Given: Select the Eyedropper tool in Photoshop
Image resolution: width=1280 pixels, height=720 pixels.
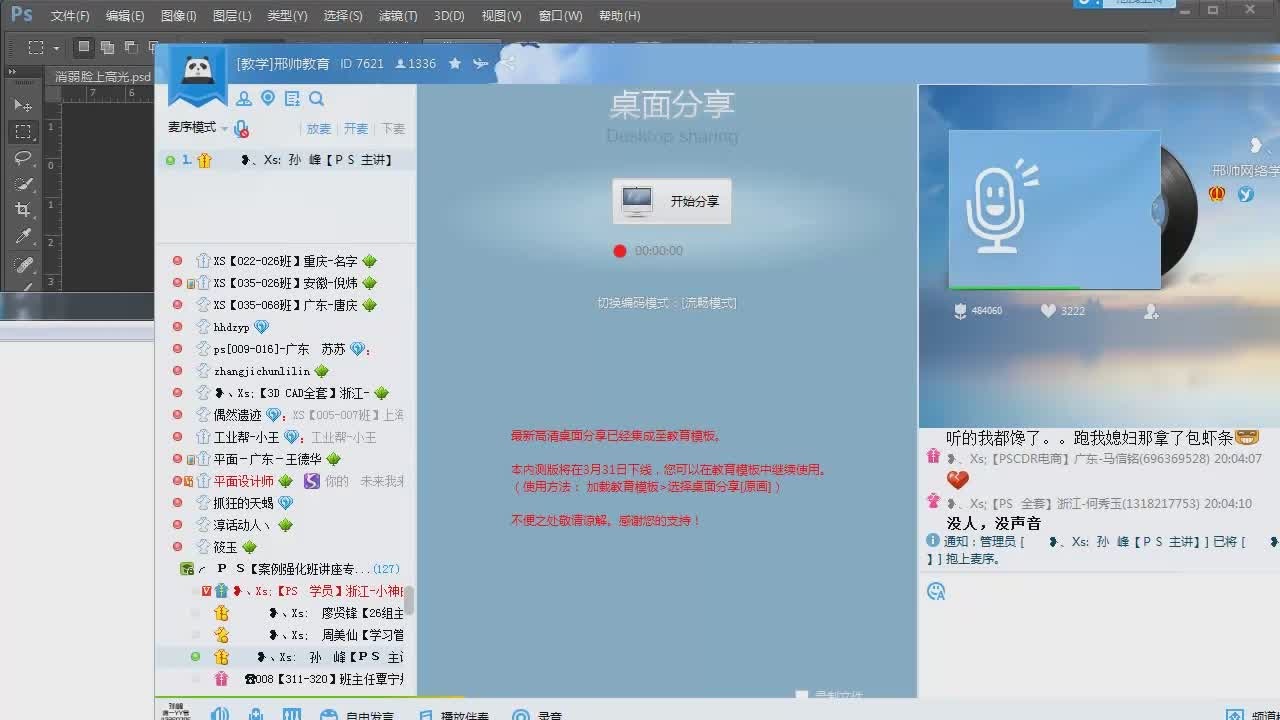Looking at the screenshot, I should [22, 237].
